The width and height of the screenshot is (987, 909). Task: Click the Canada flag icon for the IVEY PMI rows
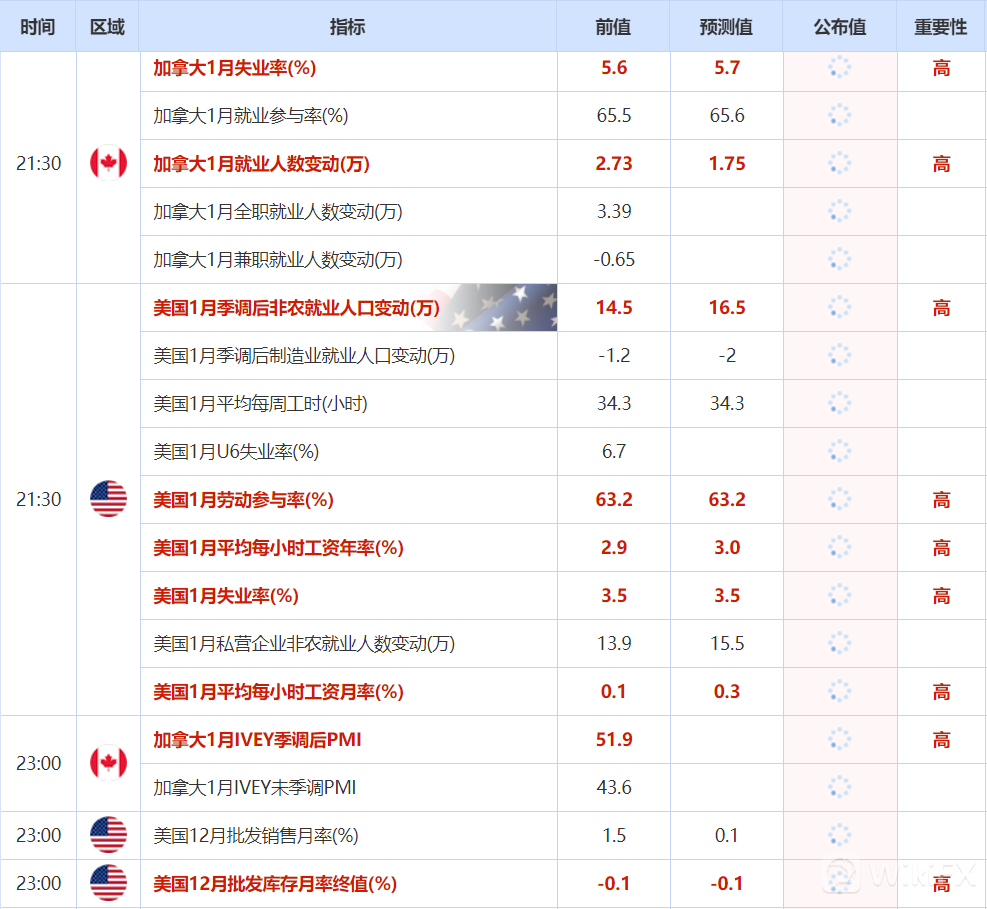pos(106,763)
